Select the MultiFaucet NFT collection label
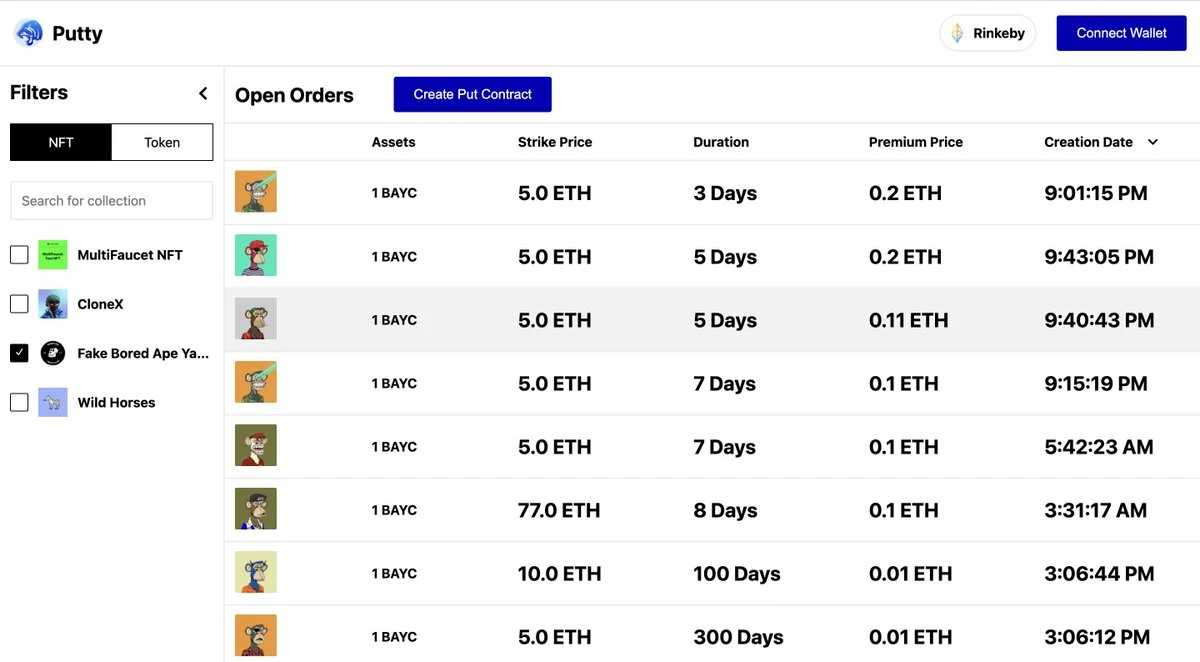The width and height of the screenshot is (1200, 662). (130, 255)
